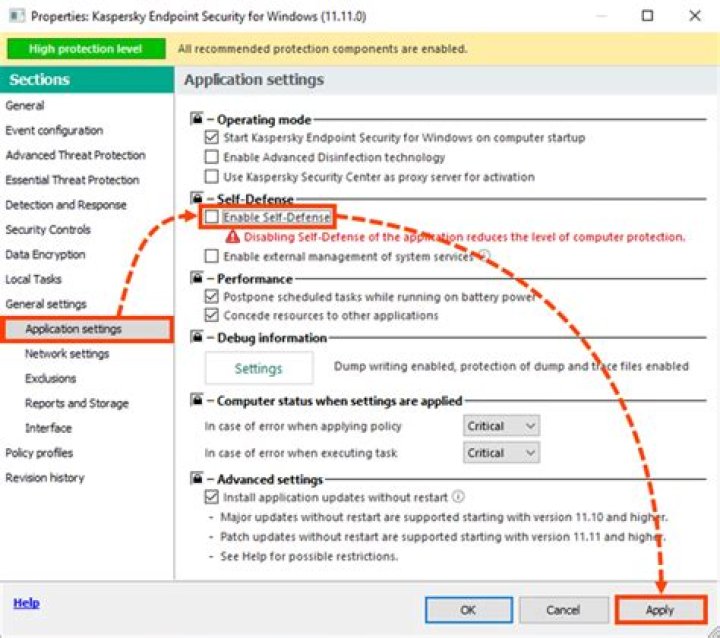
Task: Toggle the Advanced settings lock icon
Action: 197,478
